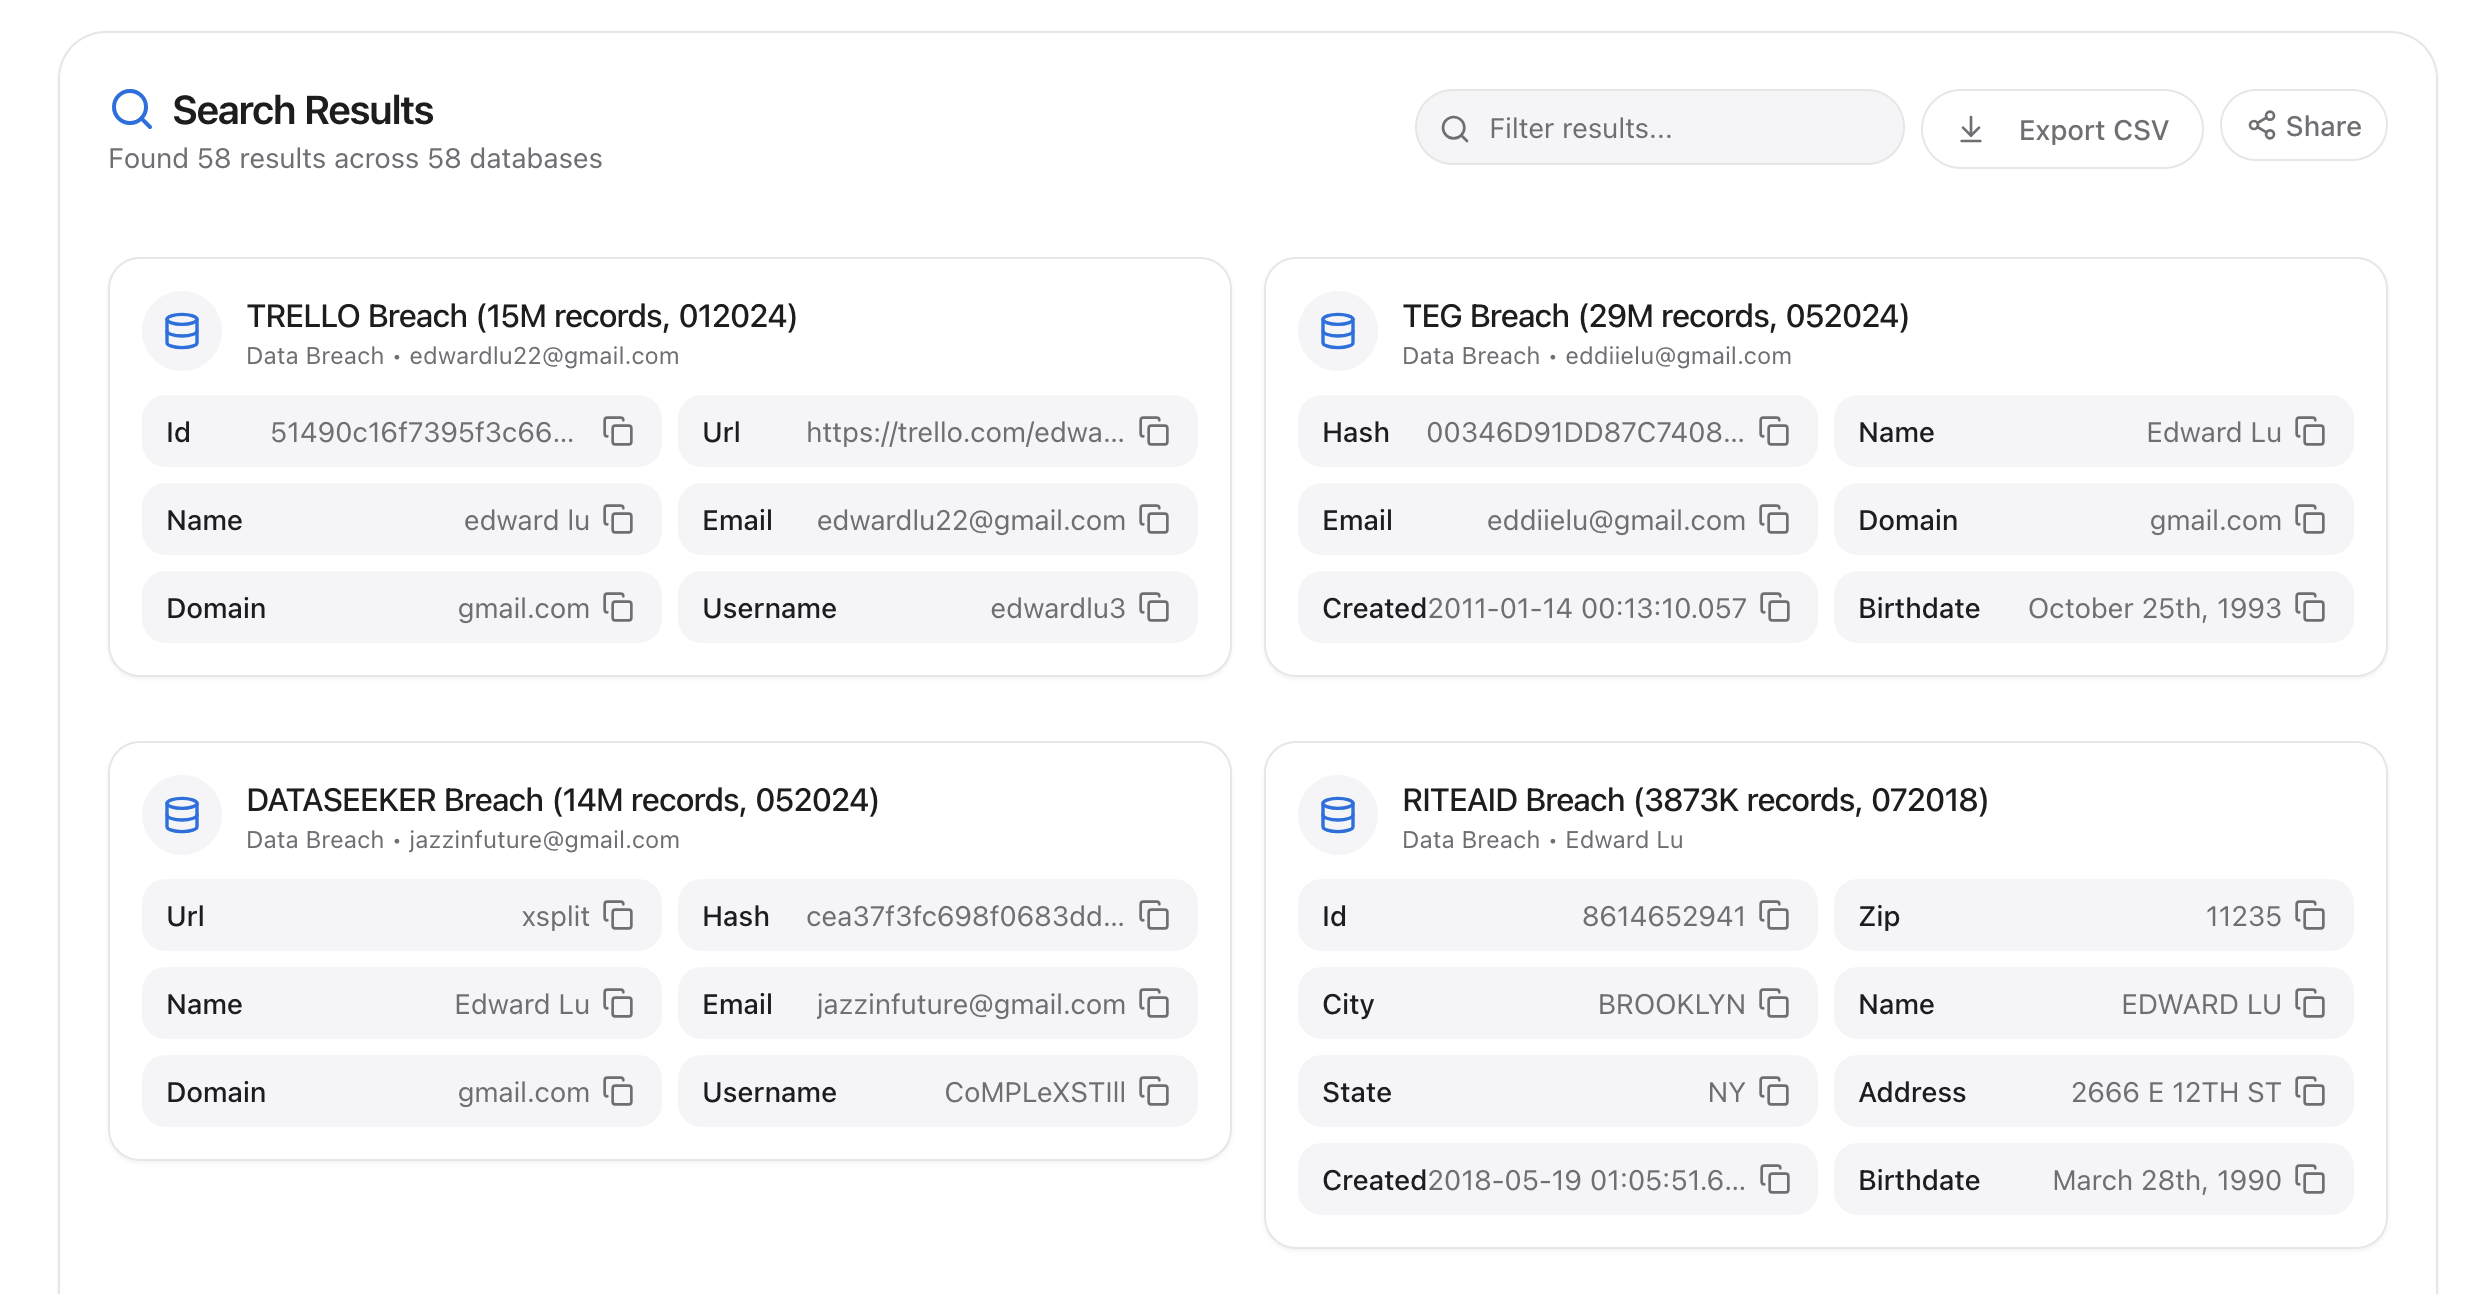This screenshot has height=1294, width=2490.
Task: Copy the TEG breach hash
Action: pyautogui.click(x=1775, y=432)
